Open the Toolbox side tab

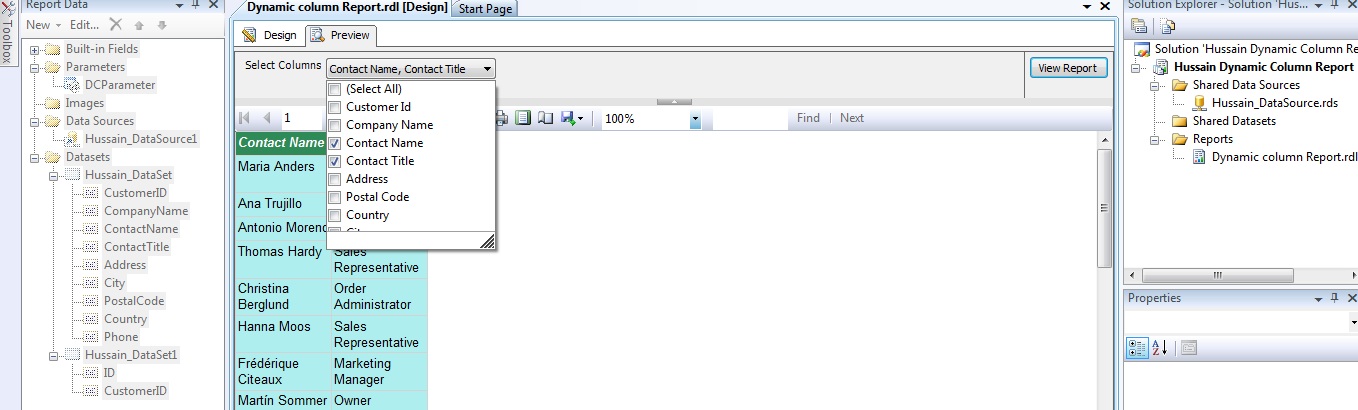point(8,33)
